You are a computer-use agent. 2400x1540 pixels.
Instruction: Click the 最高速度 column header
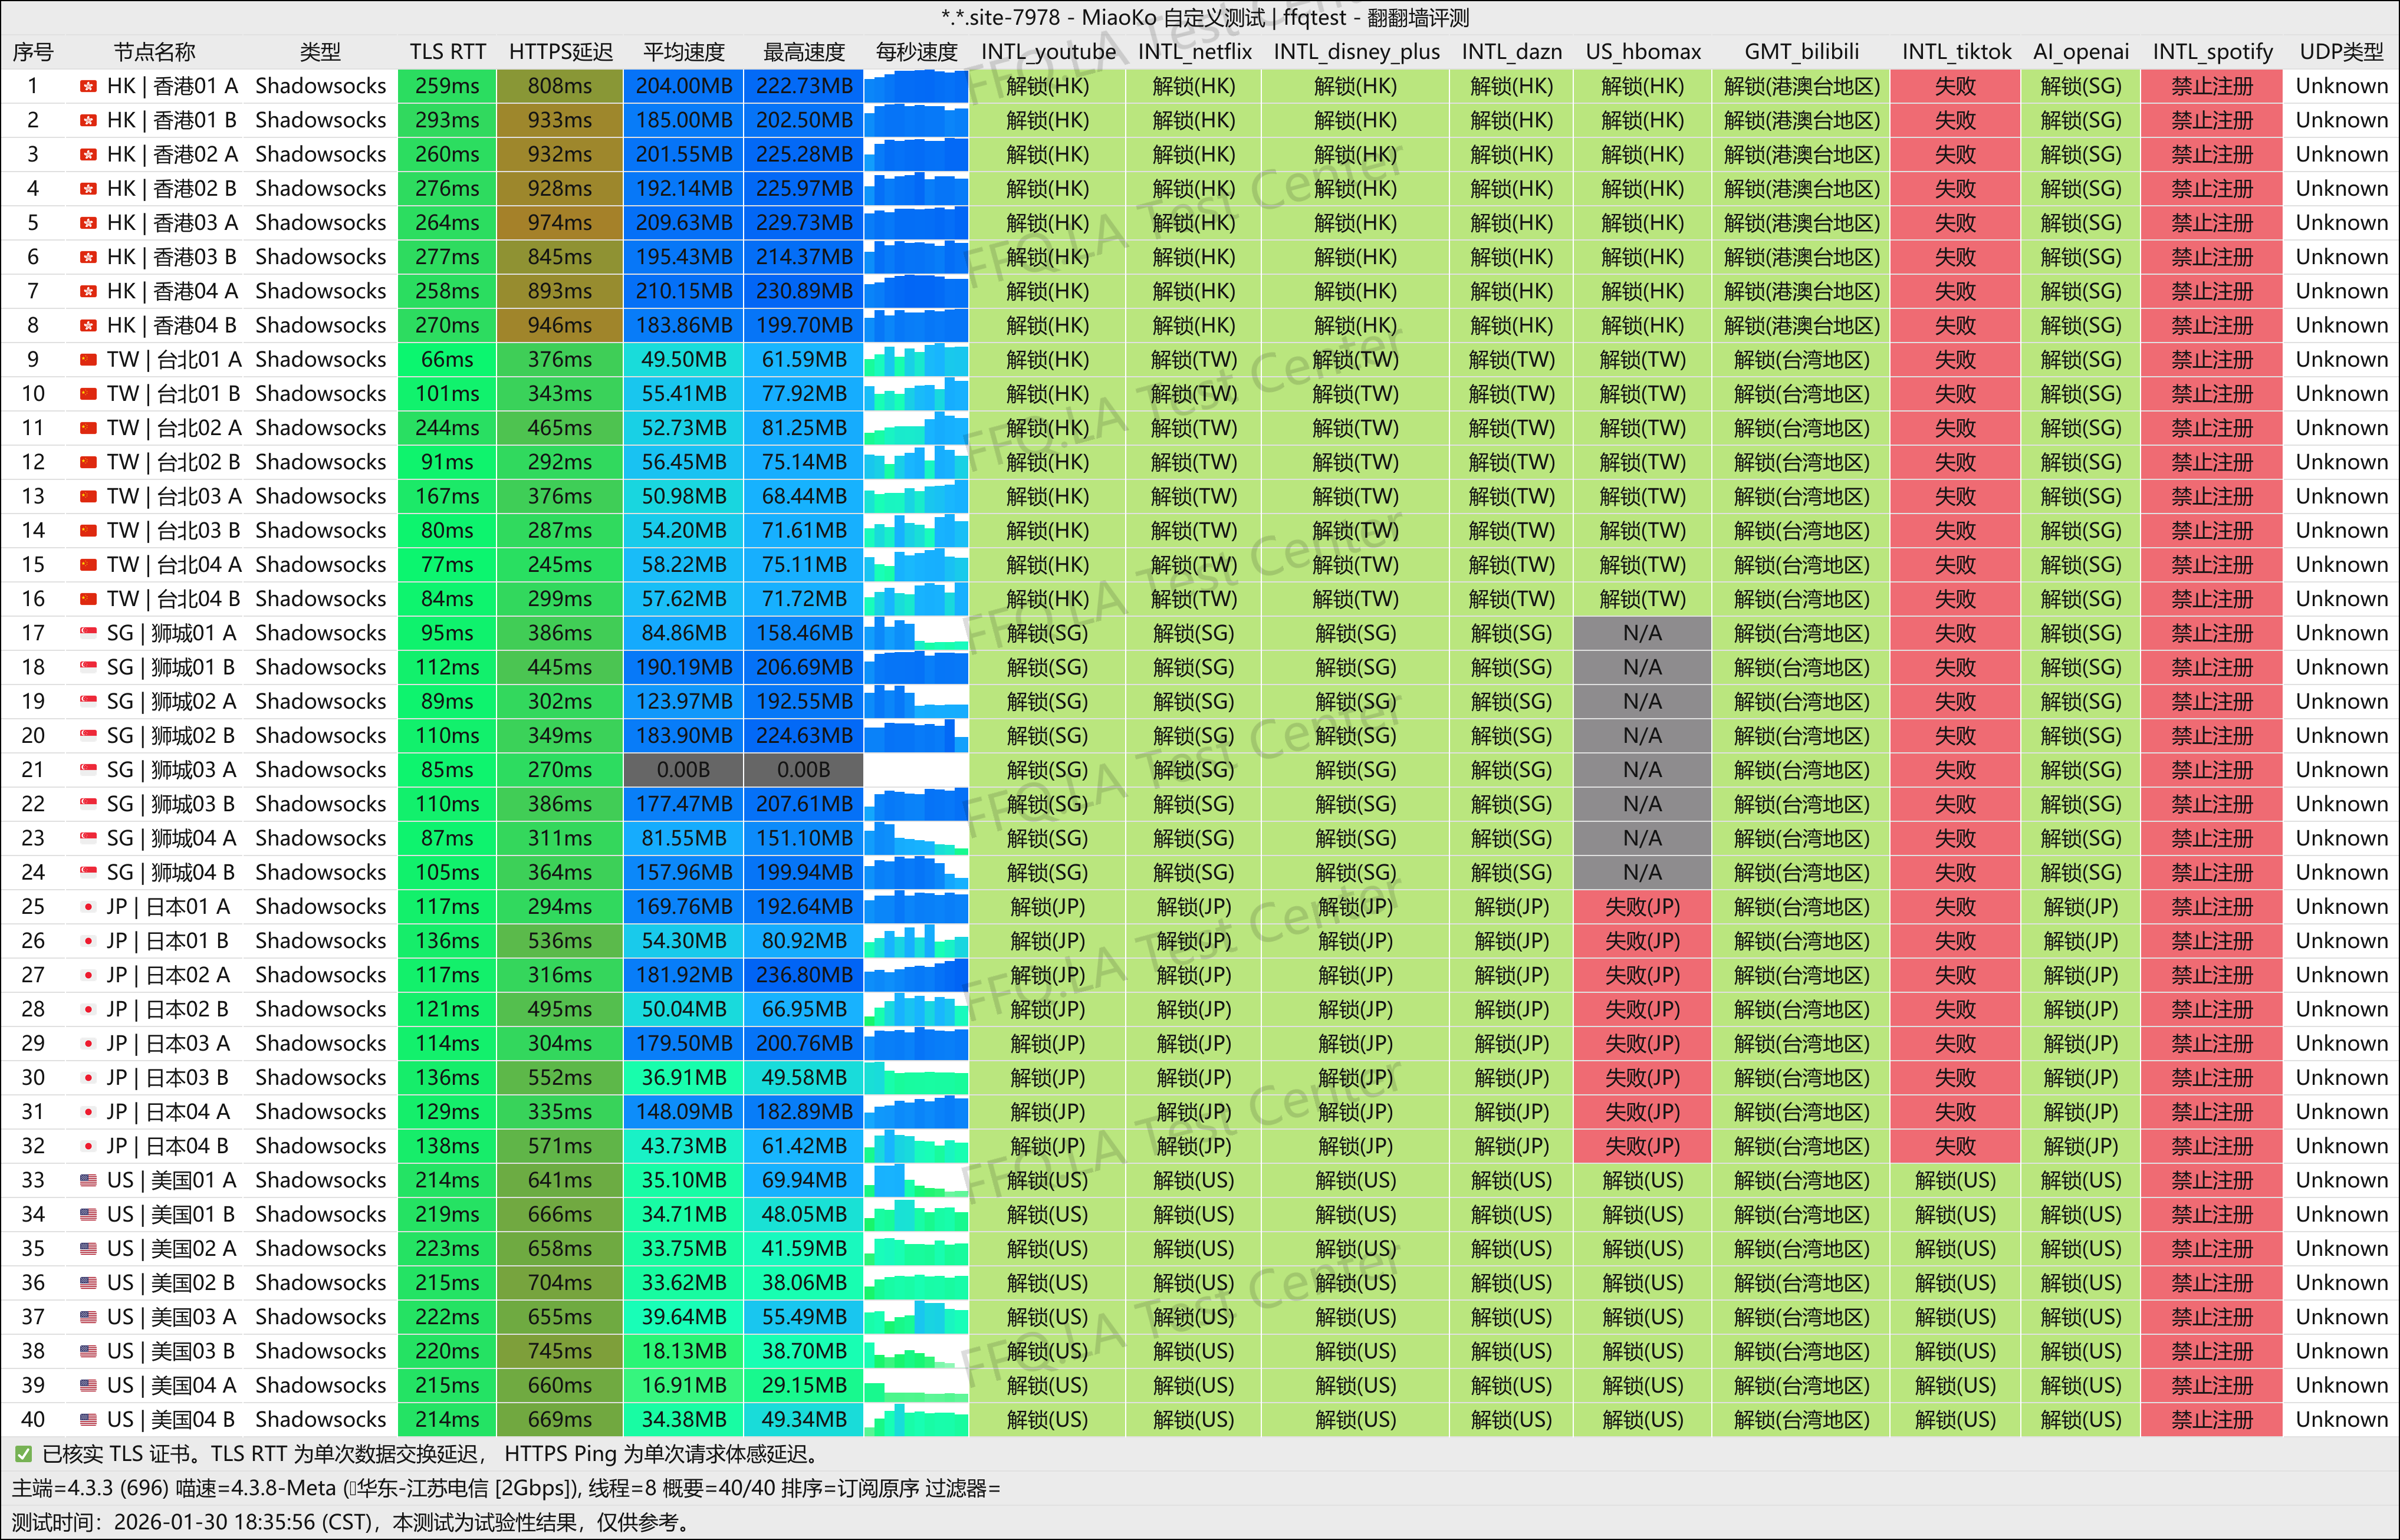pos(804,52)
